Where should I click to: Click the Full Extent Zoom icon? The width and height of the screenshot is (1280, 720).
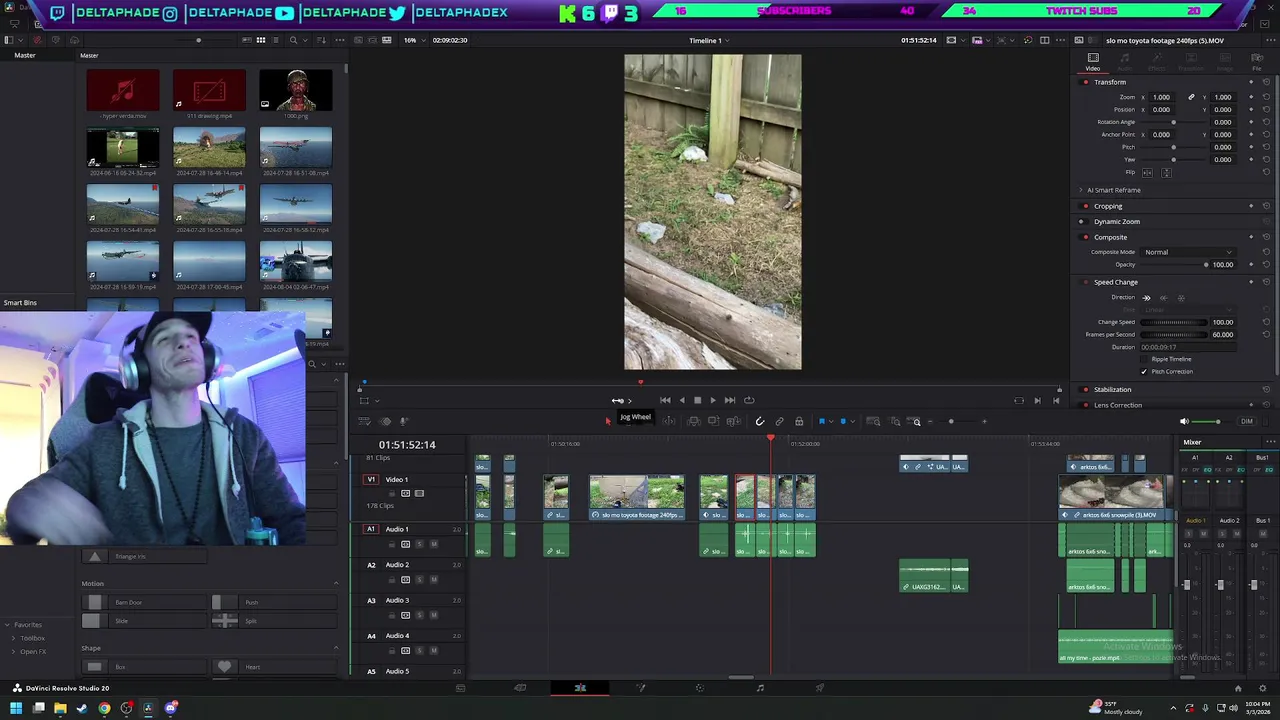873,421
